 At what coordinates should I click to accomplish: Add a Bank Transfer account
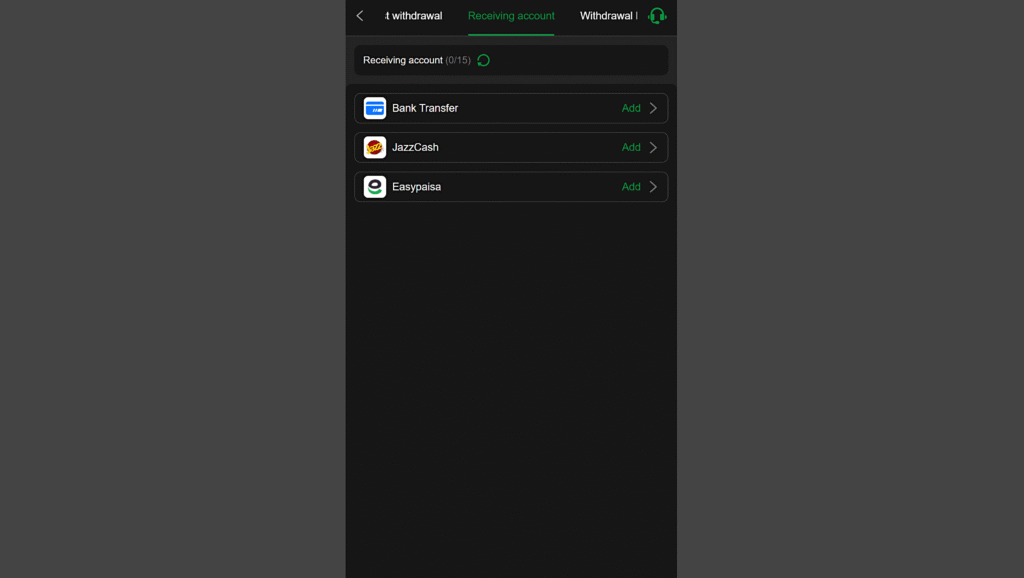tap(631, 108)
